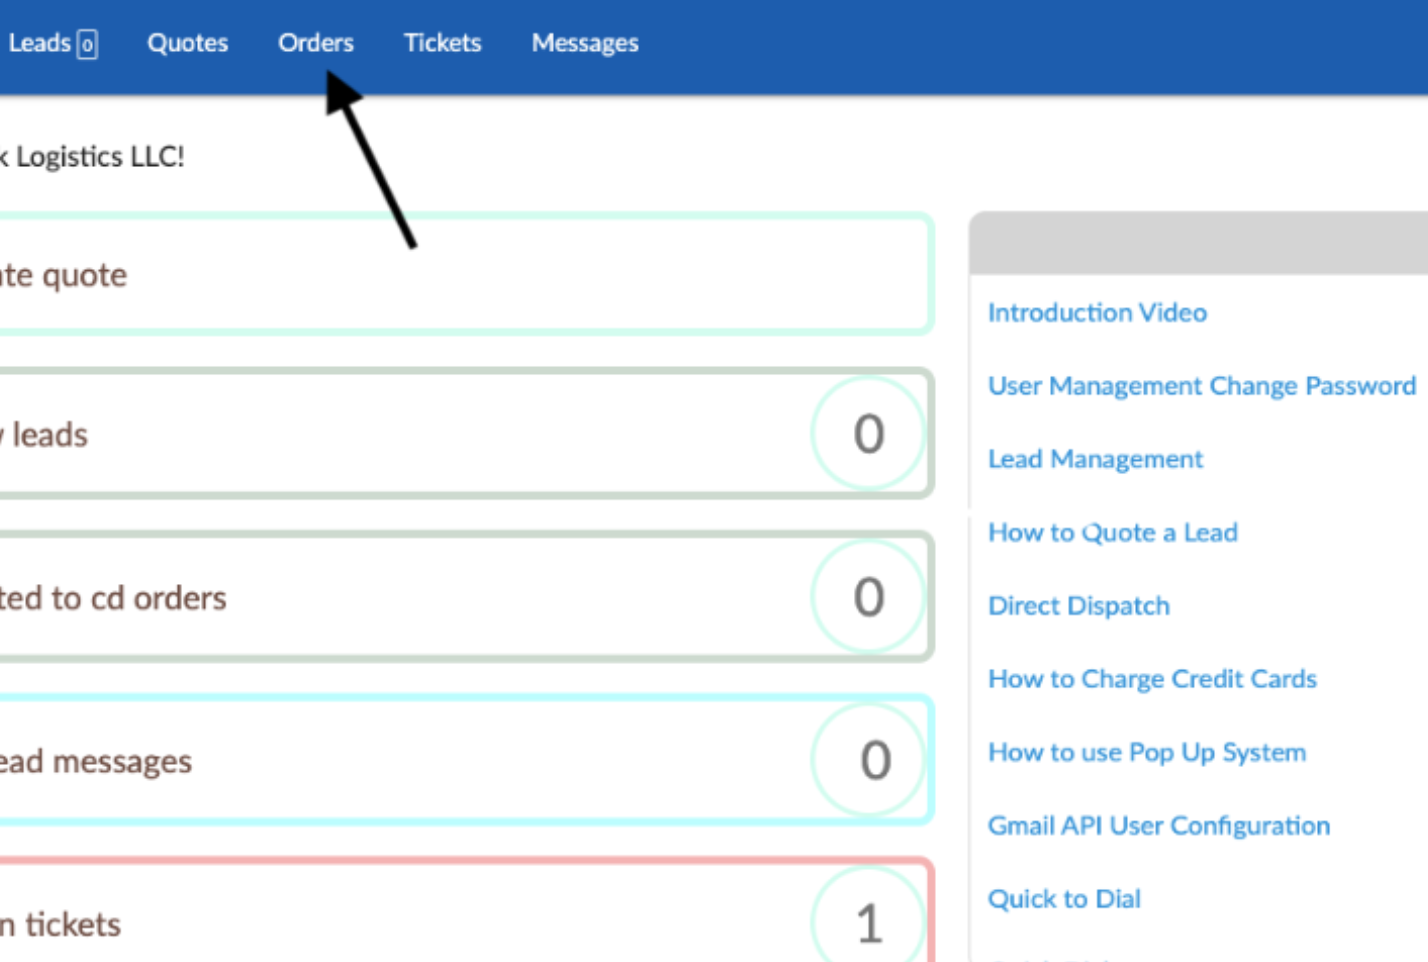The width and height of the screenshot is (1428, 962).
Task: Open How to use Pop Up System
Action: coord(1146,752)
